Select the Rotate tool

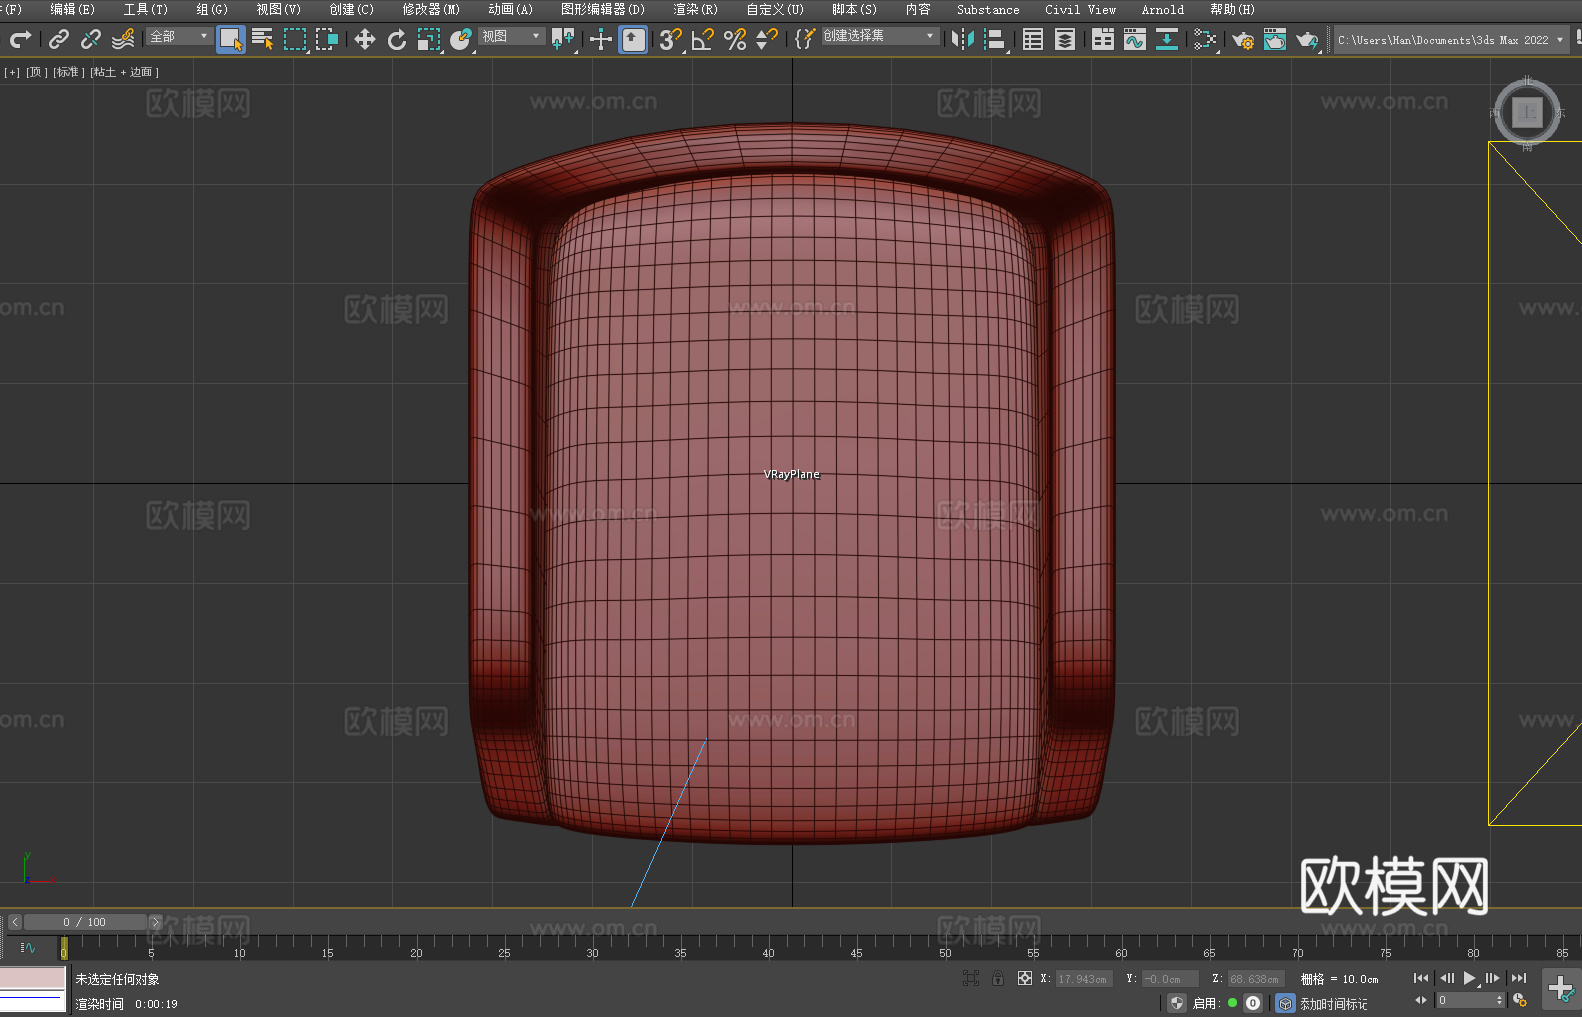(x=397, y=39)
